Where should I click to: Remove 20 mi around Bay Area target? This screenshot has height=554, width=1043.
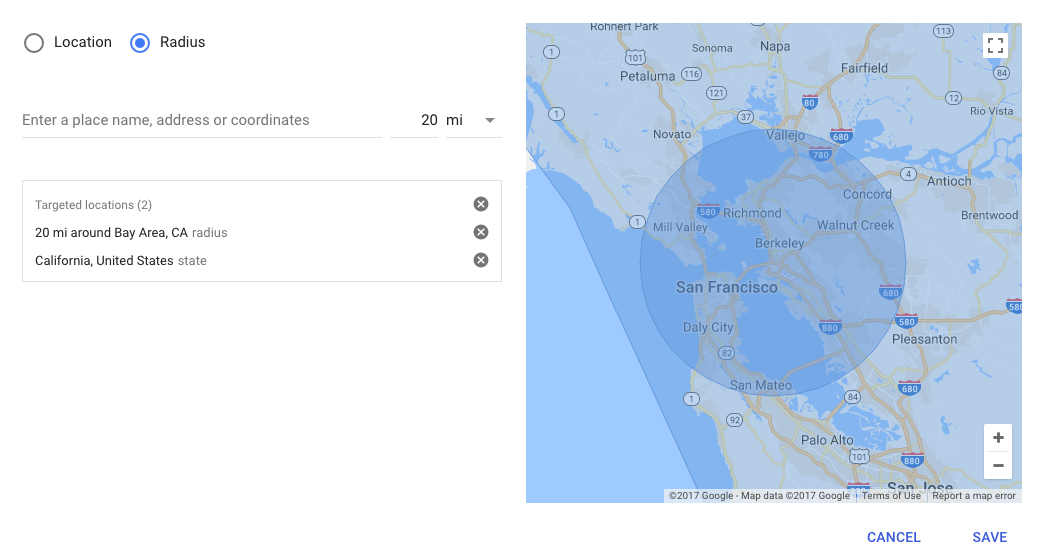pos(481,232)
